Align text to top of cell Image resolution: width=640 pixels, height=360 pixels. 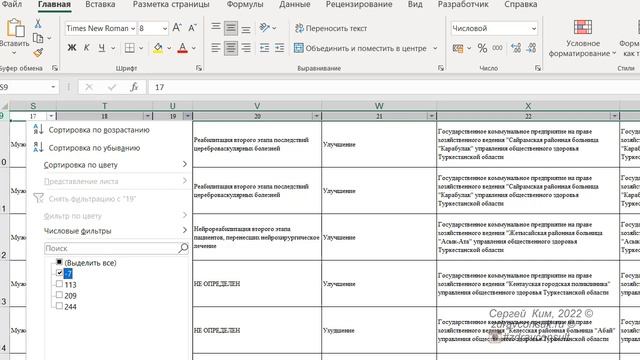[x=216, y=28]
